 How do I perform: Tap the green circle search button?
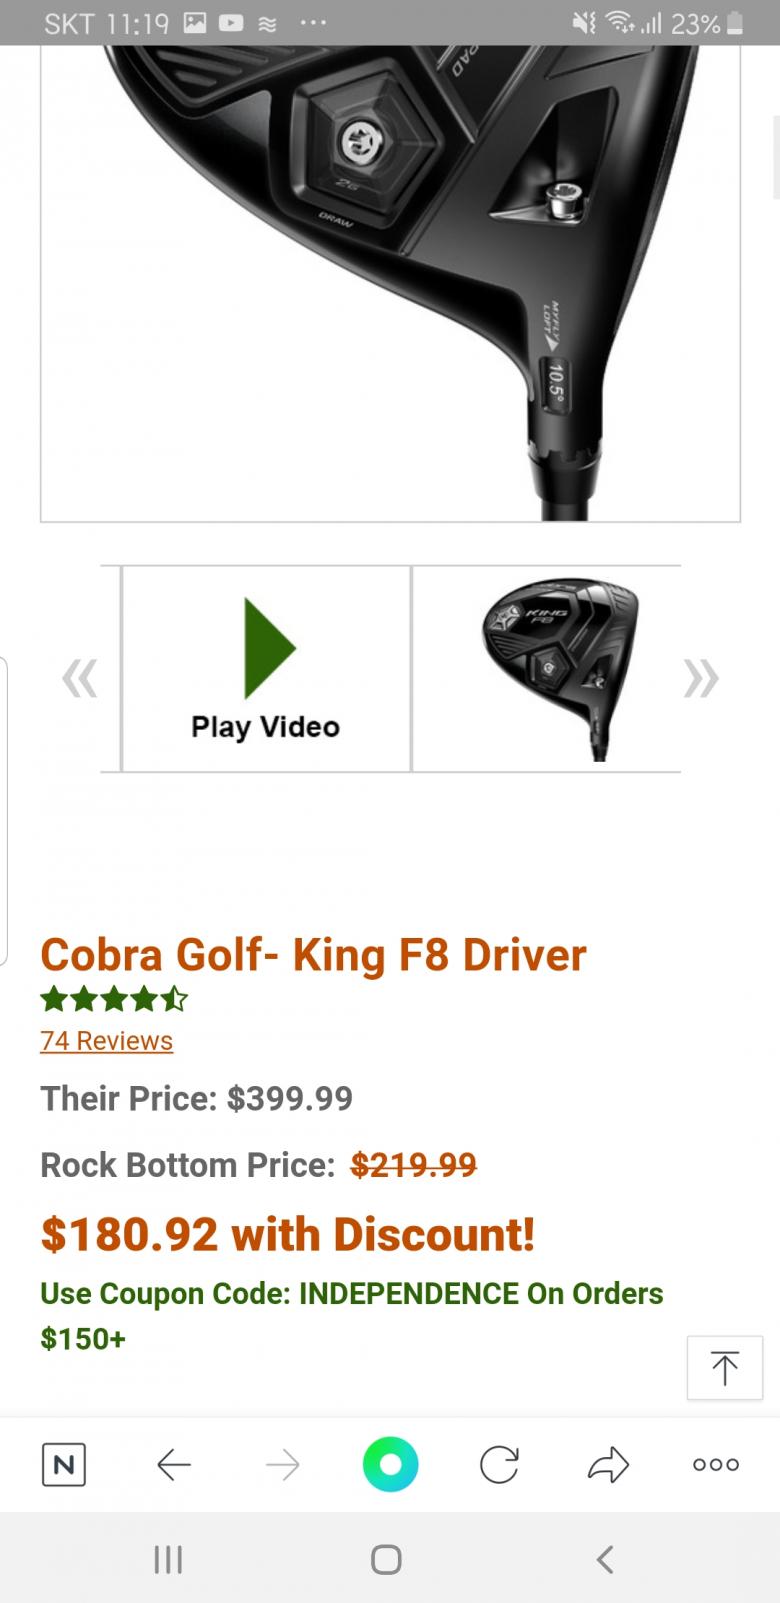pos(390,1465)
